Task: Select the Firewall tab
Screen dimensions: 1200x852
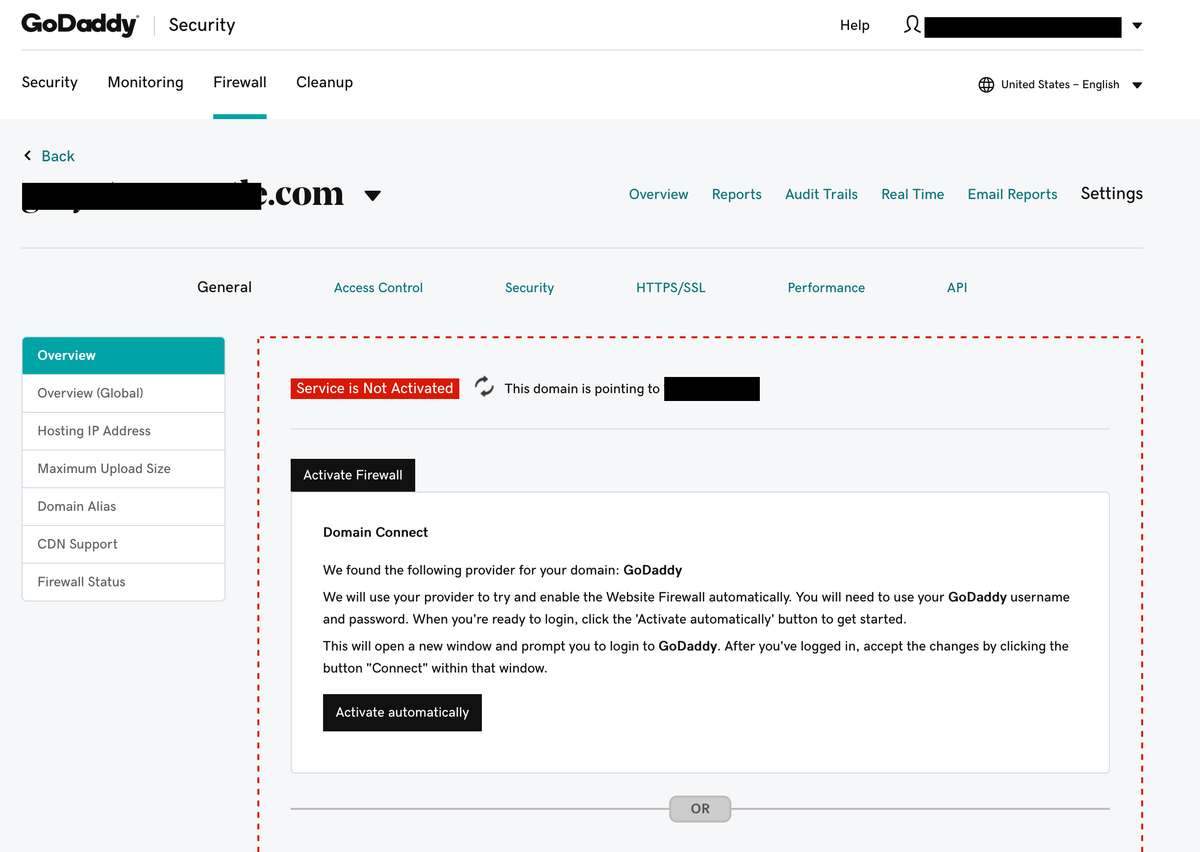Action: click(x=240, y=83)
